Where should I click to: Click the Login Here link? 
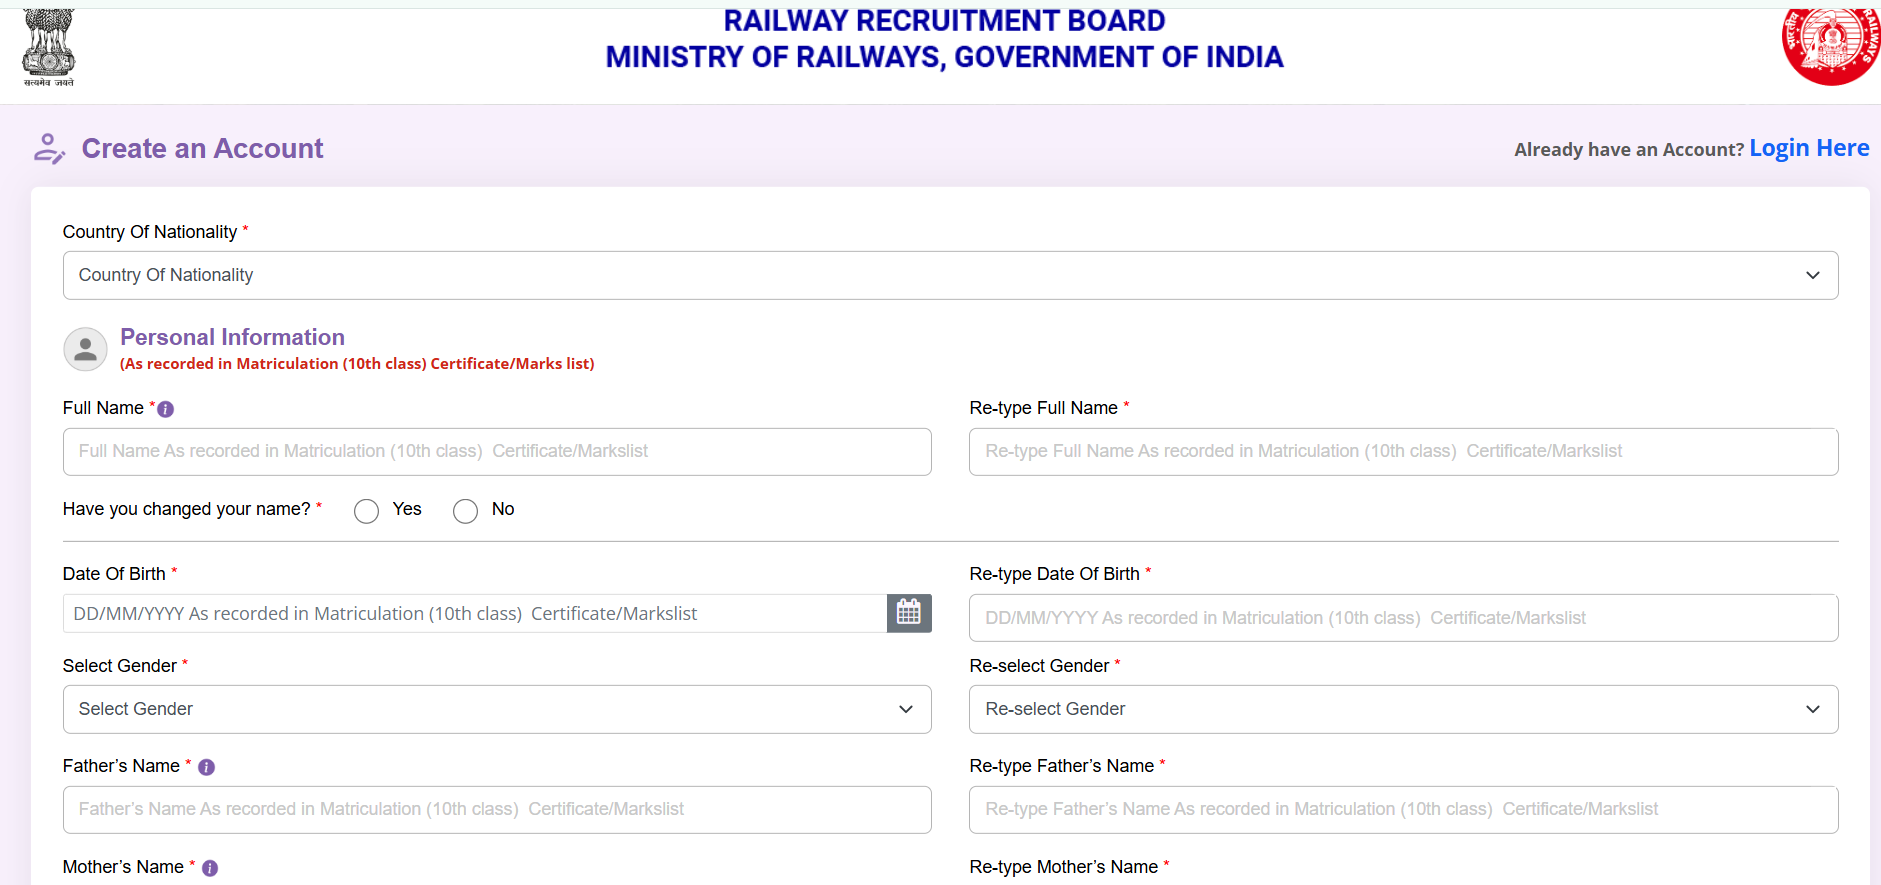[1809, 148]
